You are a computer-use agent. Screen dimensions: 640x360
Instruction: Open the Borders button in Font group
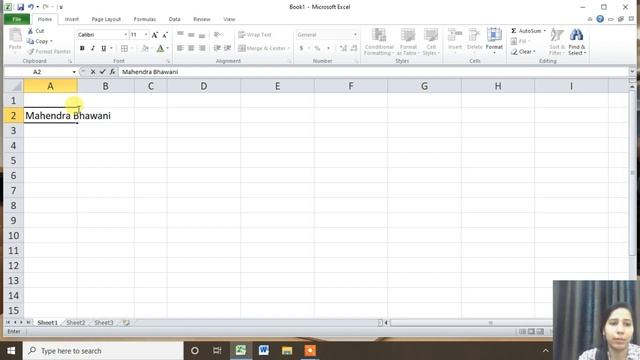click(124, 49)
